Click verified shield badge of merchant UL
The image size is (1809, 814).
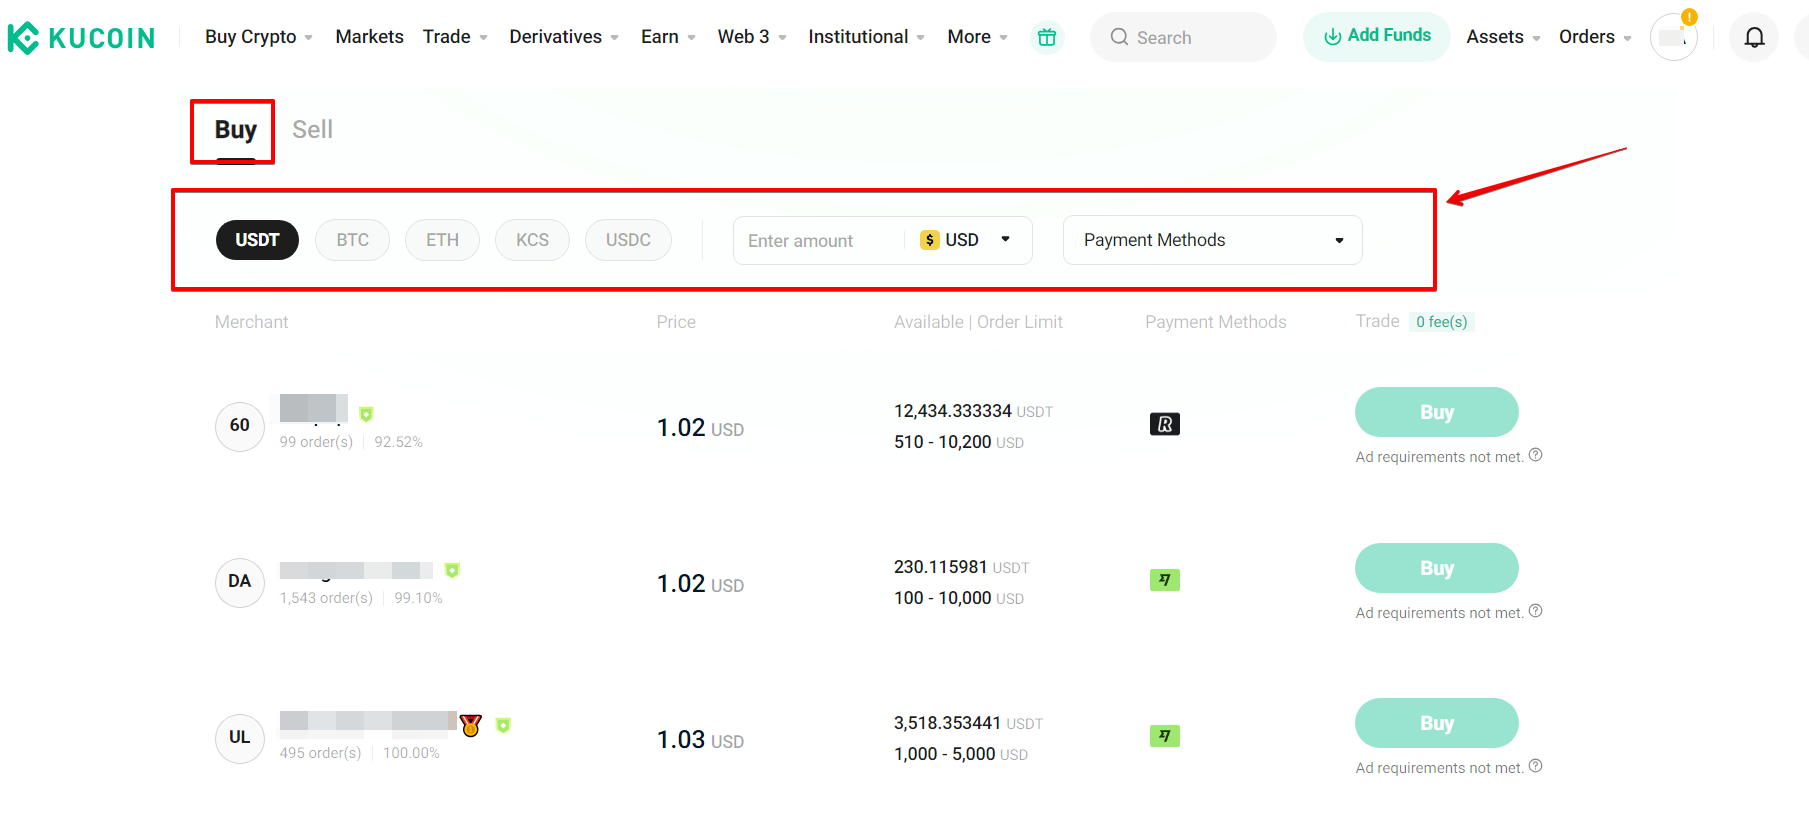(x=503, y=725)
